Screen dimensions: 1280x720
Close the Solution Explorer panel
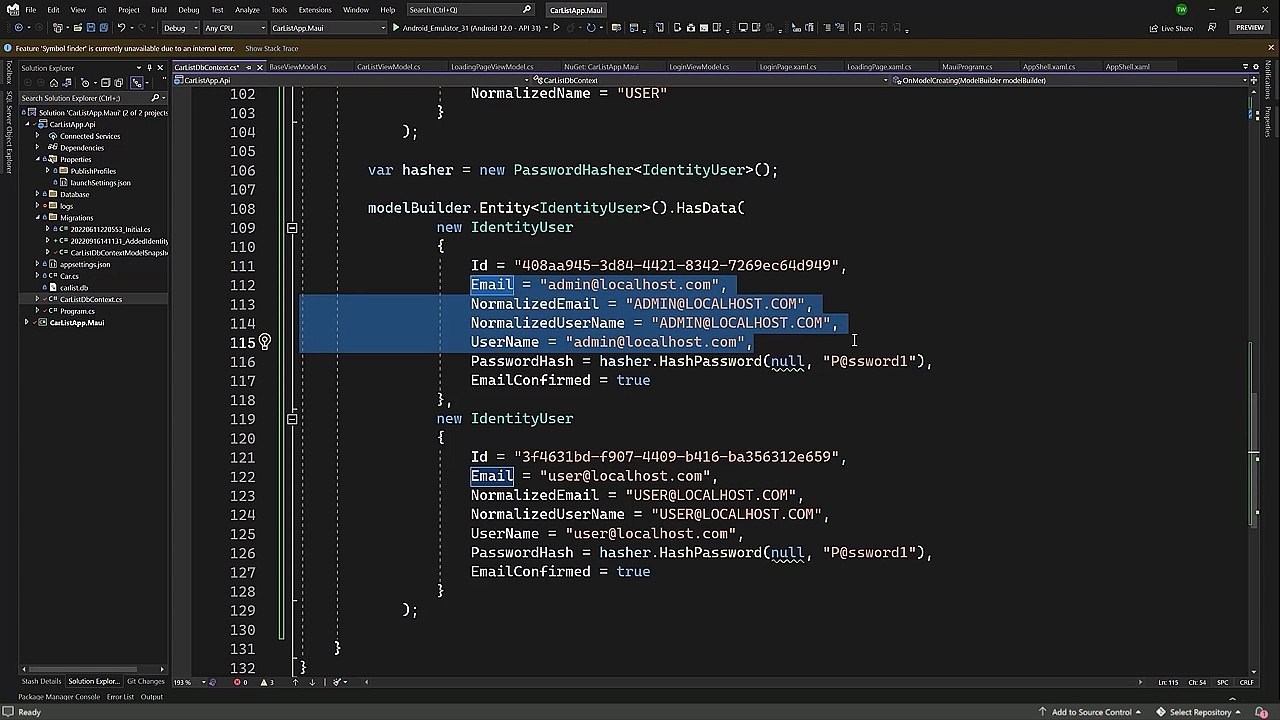point(160,68)
